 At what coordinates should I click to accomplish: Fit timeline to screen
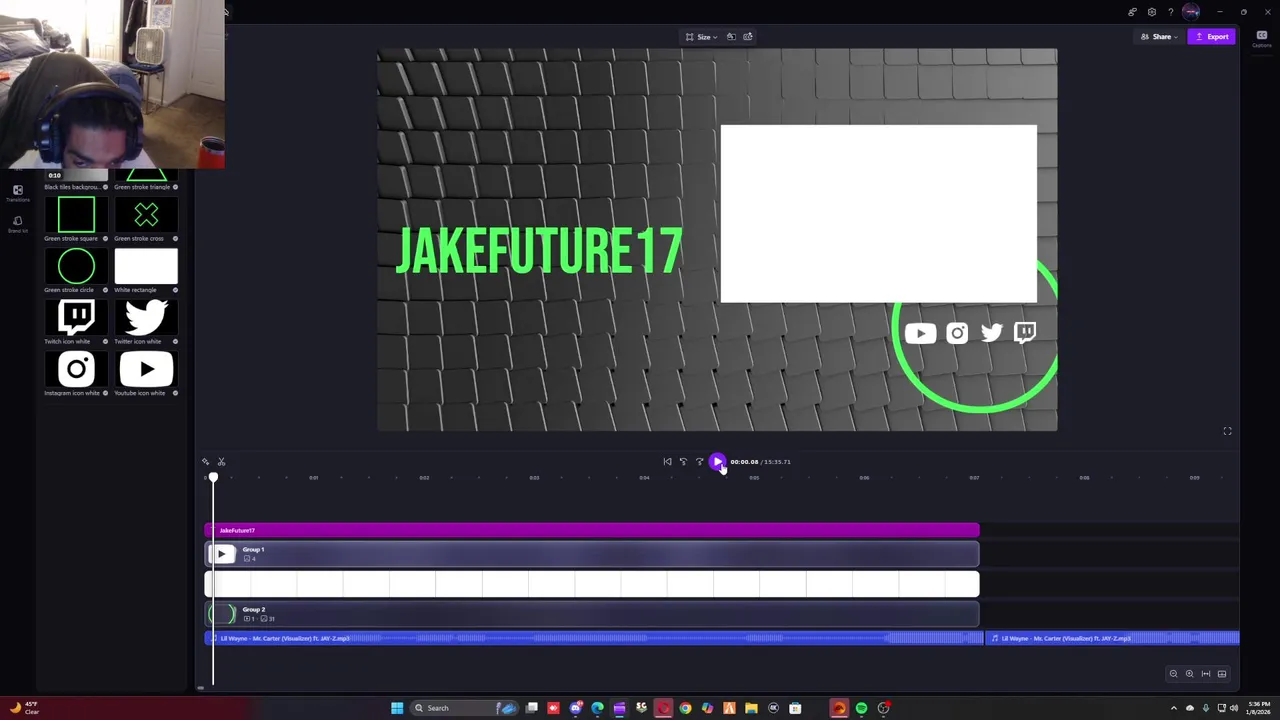pyautogui.click(x=1206, y=674)
